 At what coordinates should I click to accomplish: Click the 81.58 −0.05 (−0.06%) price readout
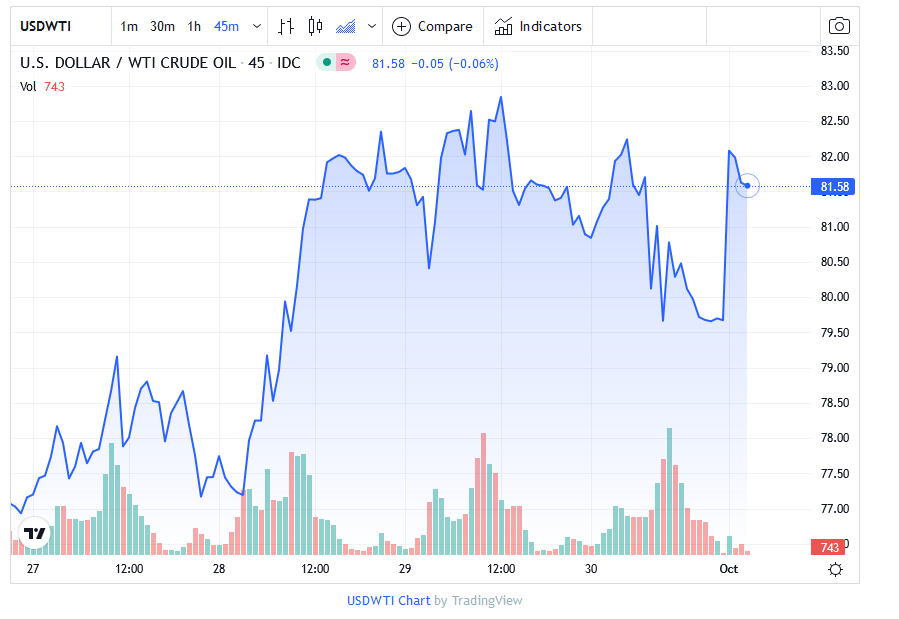click(x=435, y=64)
